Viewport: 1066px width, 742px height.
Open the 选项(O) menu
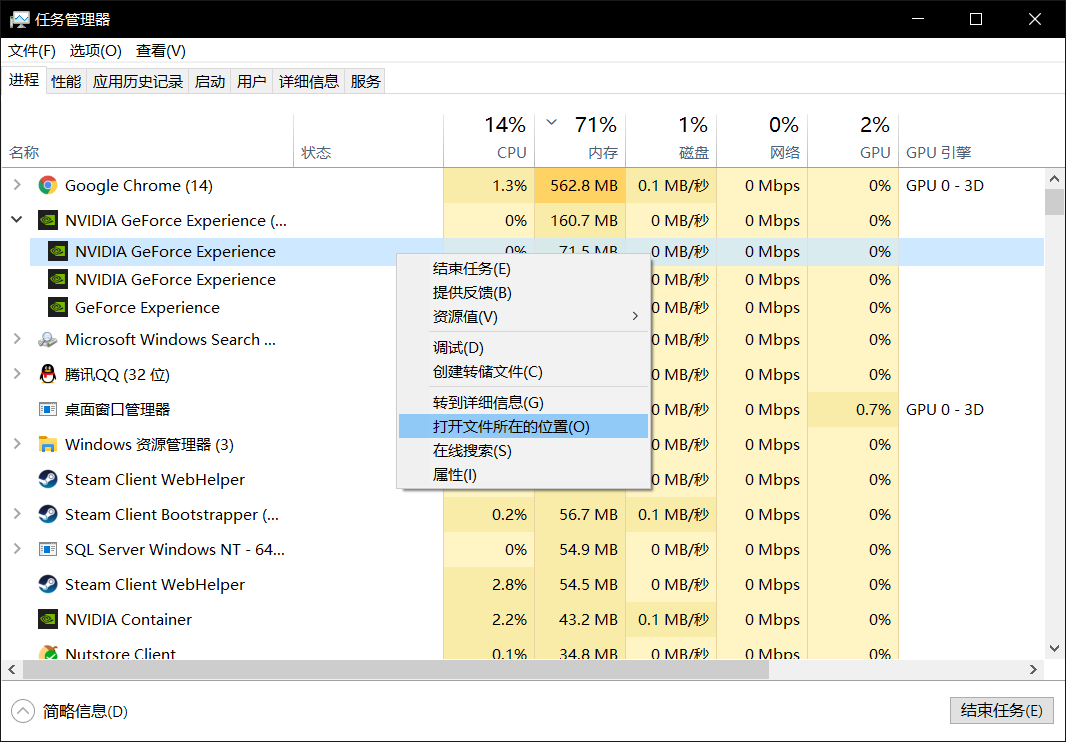click(95, 51)
